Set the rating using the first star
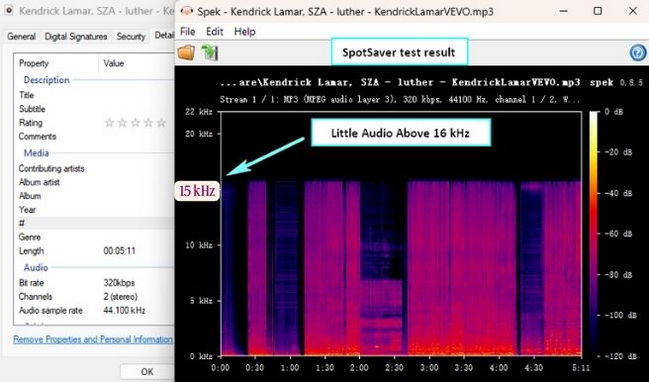The width and height of the screenshot is (649, 382). click(109, 123)
